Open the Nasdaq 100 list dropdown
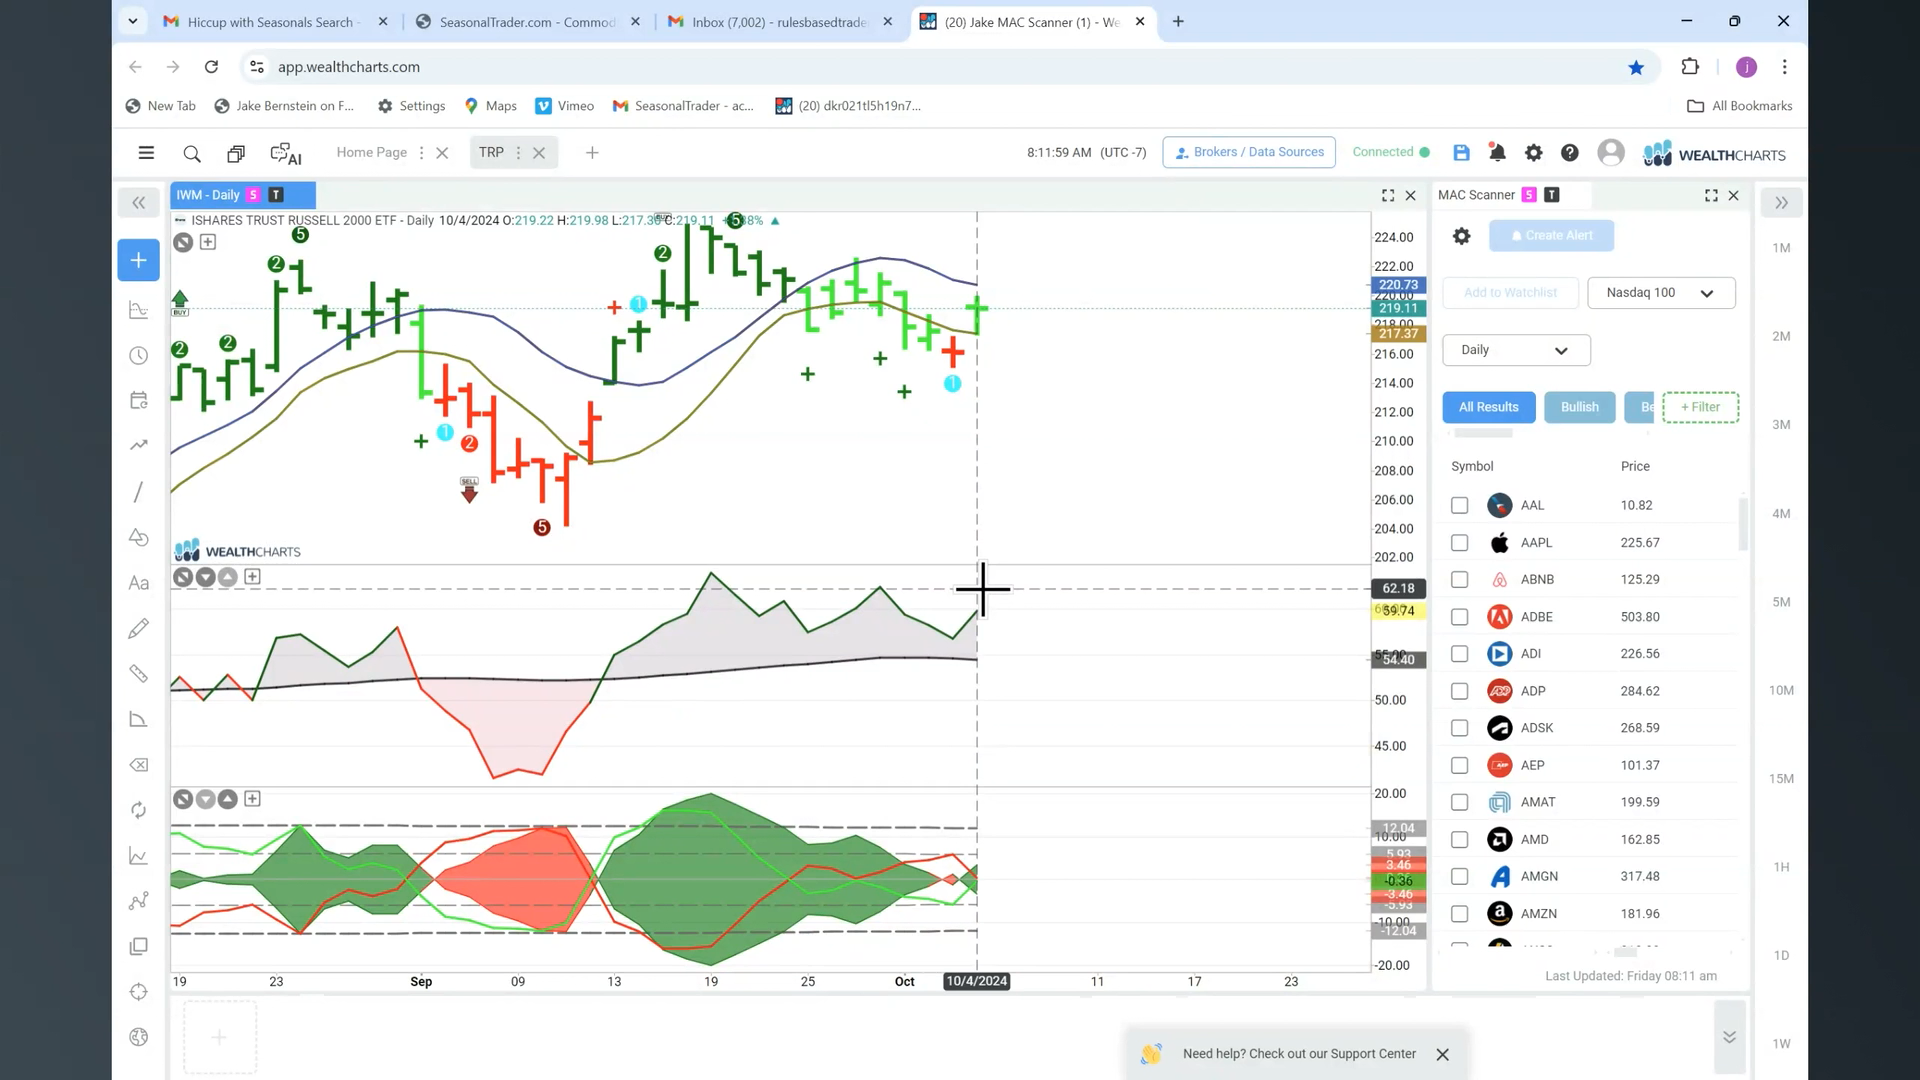 click(1661, 293)
